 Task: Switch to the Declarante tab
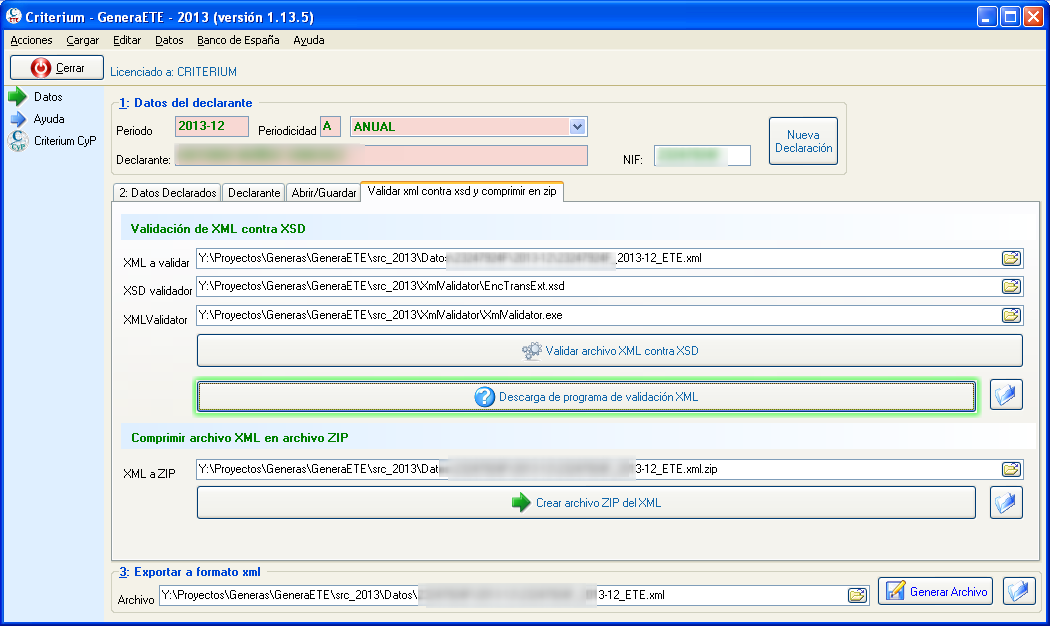point(254,193)
